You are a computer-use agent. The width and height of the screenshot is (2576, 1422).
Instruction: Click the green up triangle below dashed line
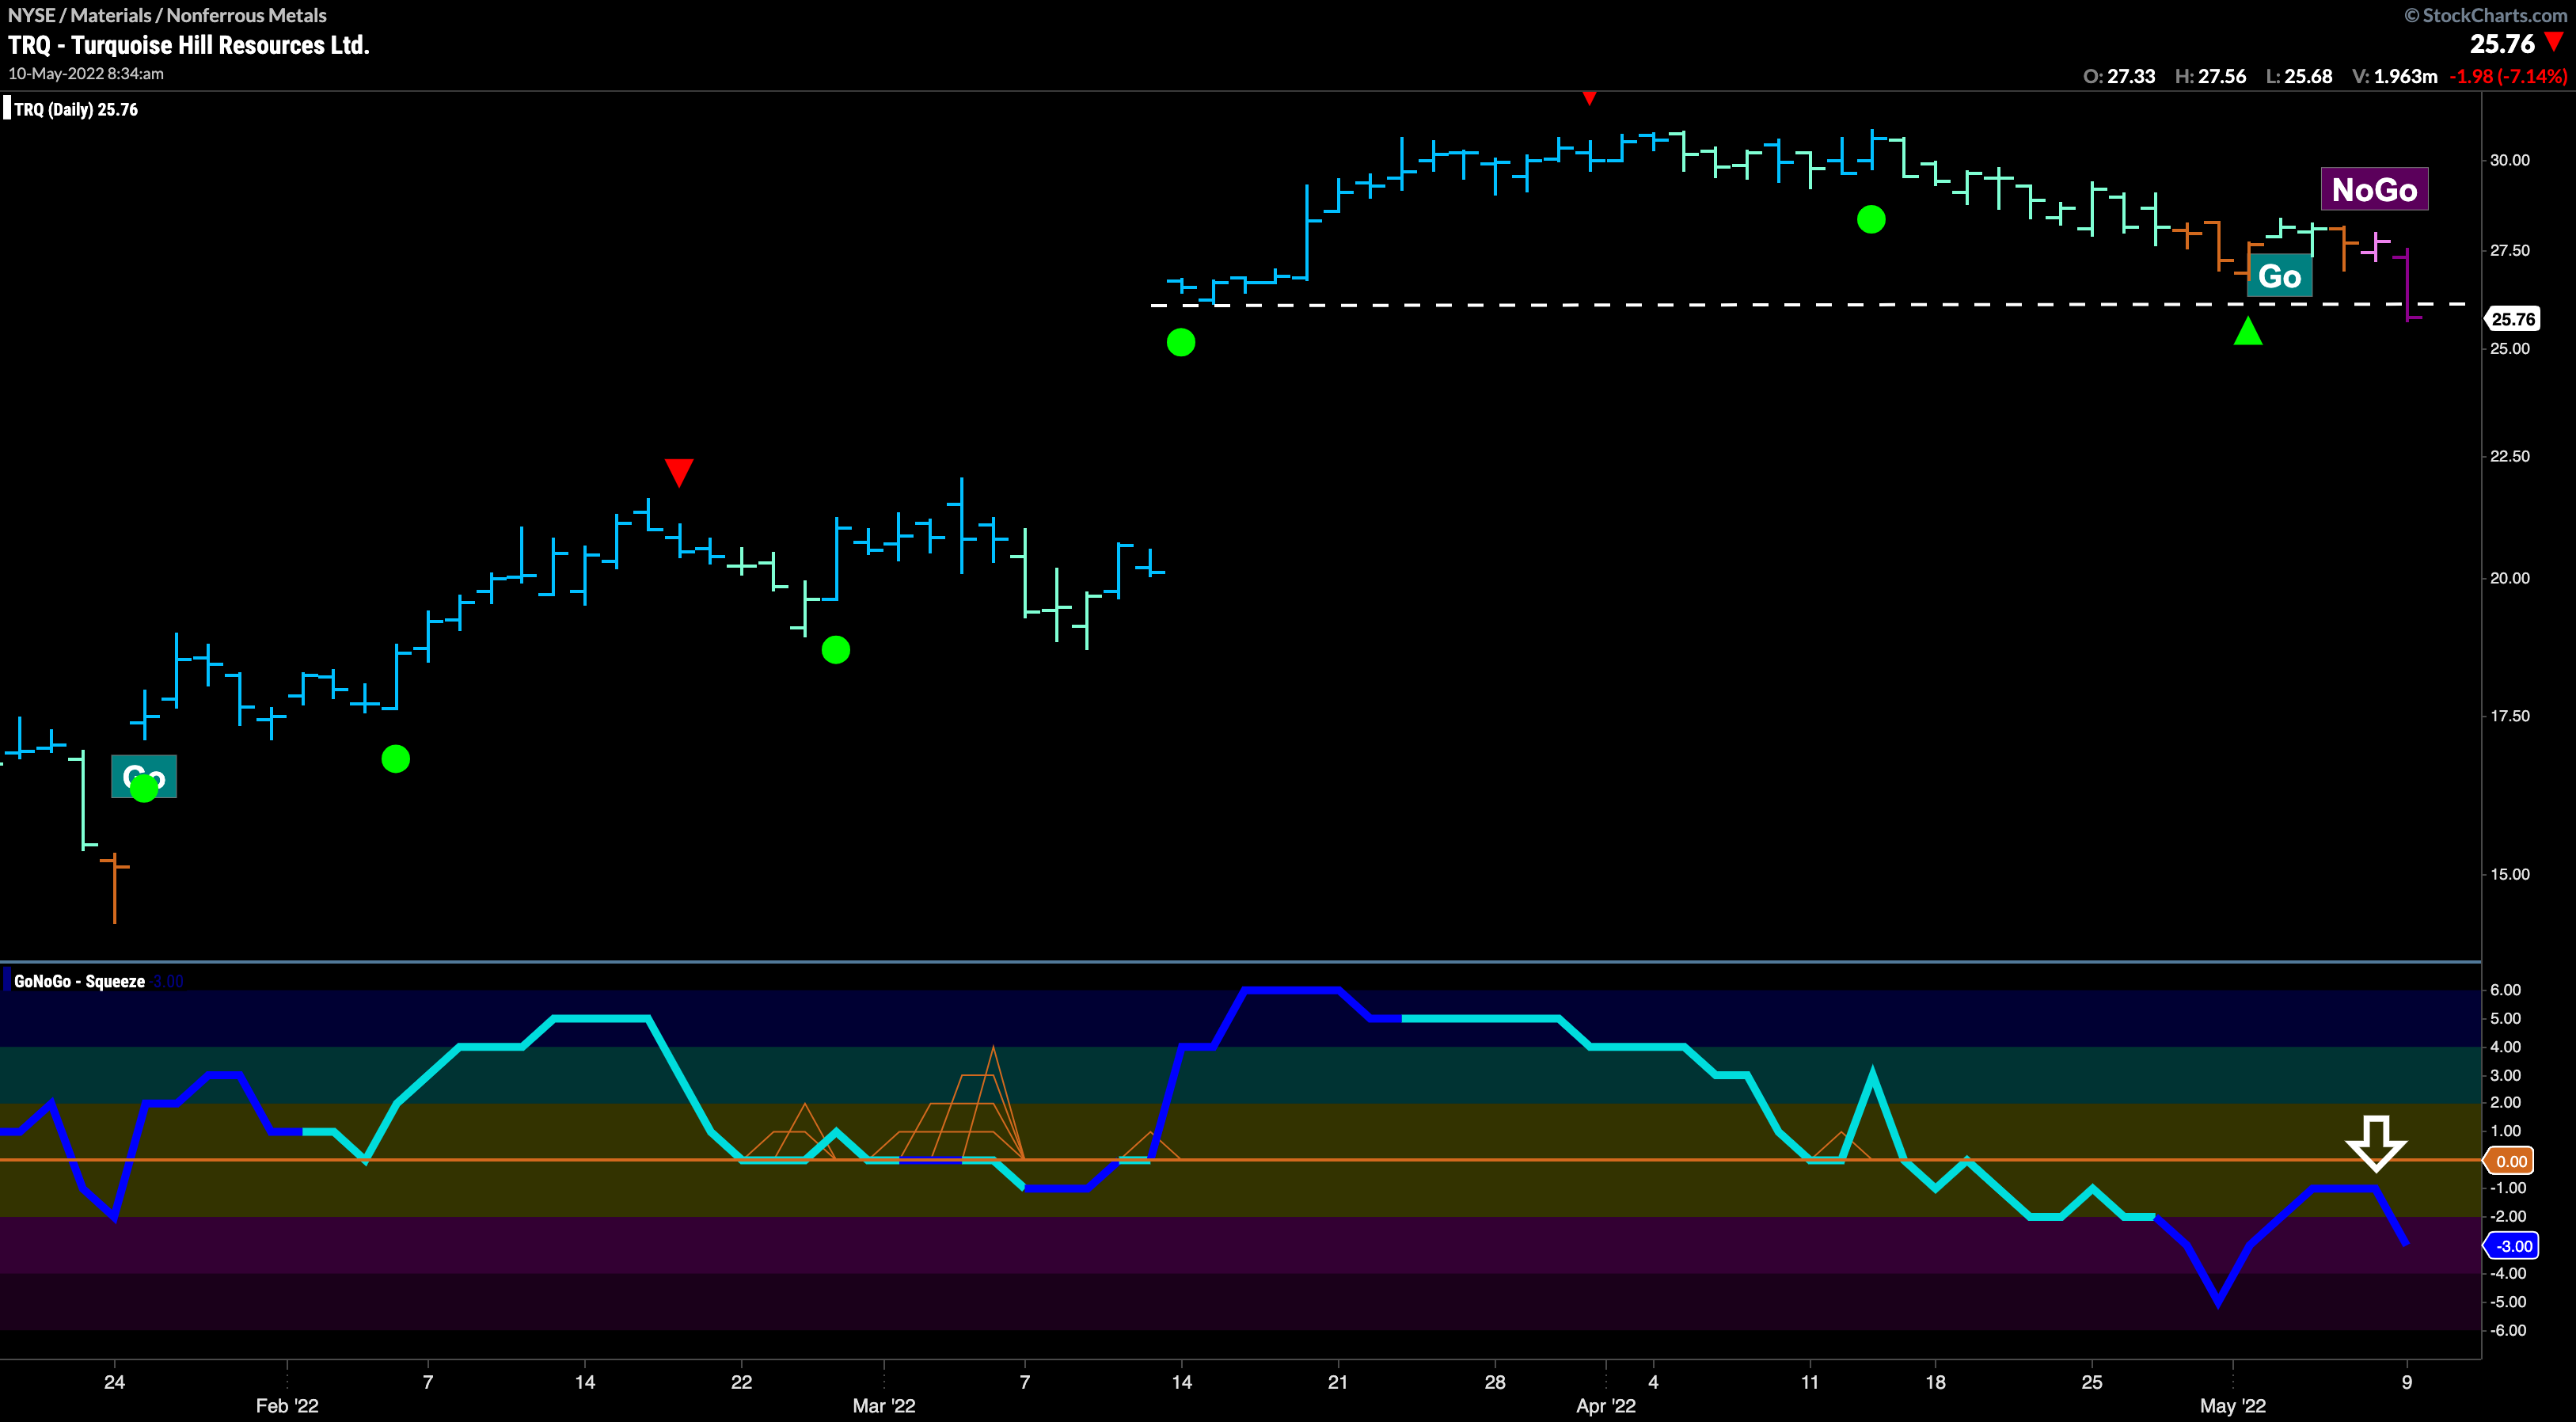click(x=2247, y=332)
